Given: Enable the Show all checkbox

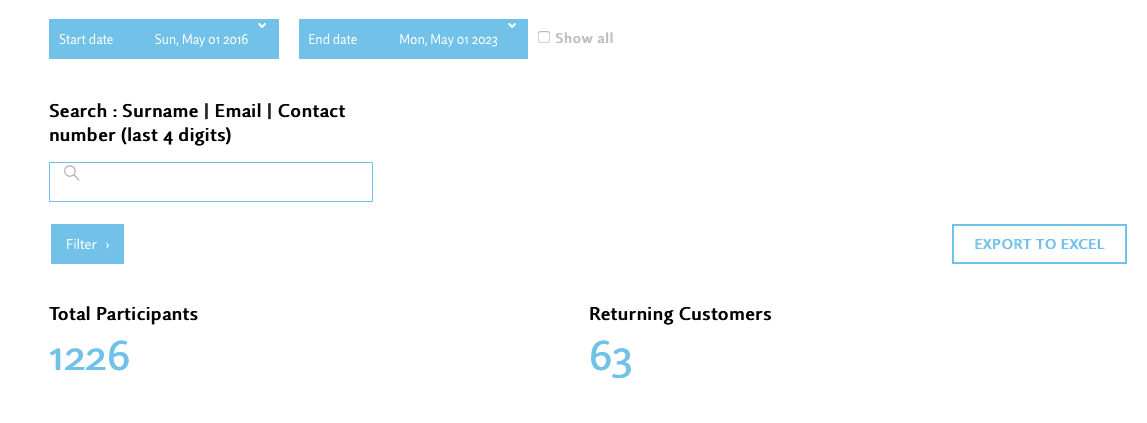Looking at the screenshot, I should pos(544,37).
